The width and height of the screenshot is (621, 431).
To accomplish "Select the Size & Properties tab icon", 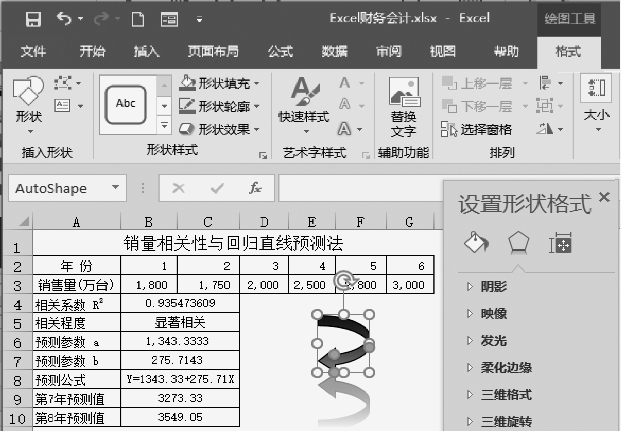I will coord(560,242).
